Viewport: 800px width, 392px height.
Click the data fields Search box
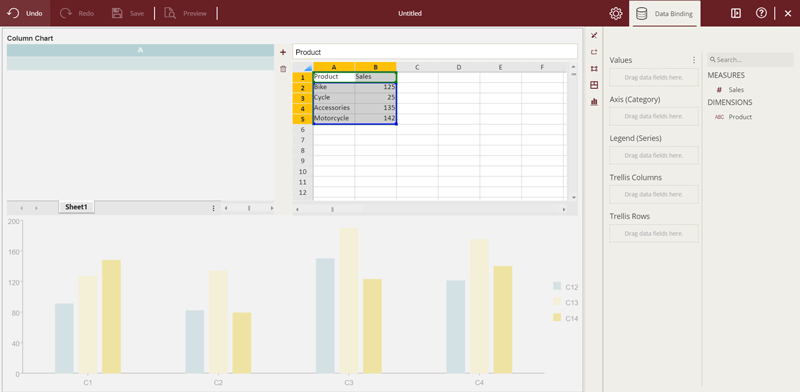click(750, 60)
